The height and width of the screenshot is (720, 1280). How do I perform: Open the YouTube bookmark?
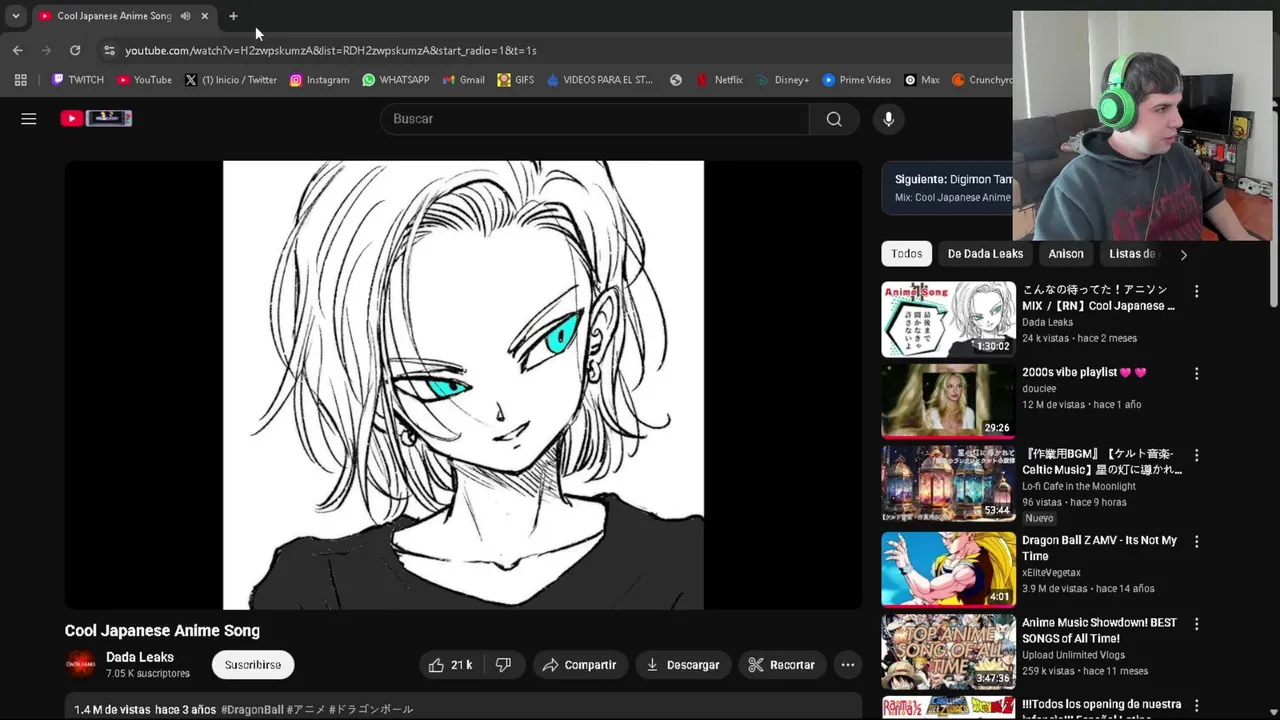click(x=144, y=80)
